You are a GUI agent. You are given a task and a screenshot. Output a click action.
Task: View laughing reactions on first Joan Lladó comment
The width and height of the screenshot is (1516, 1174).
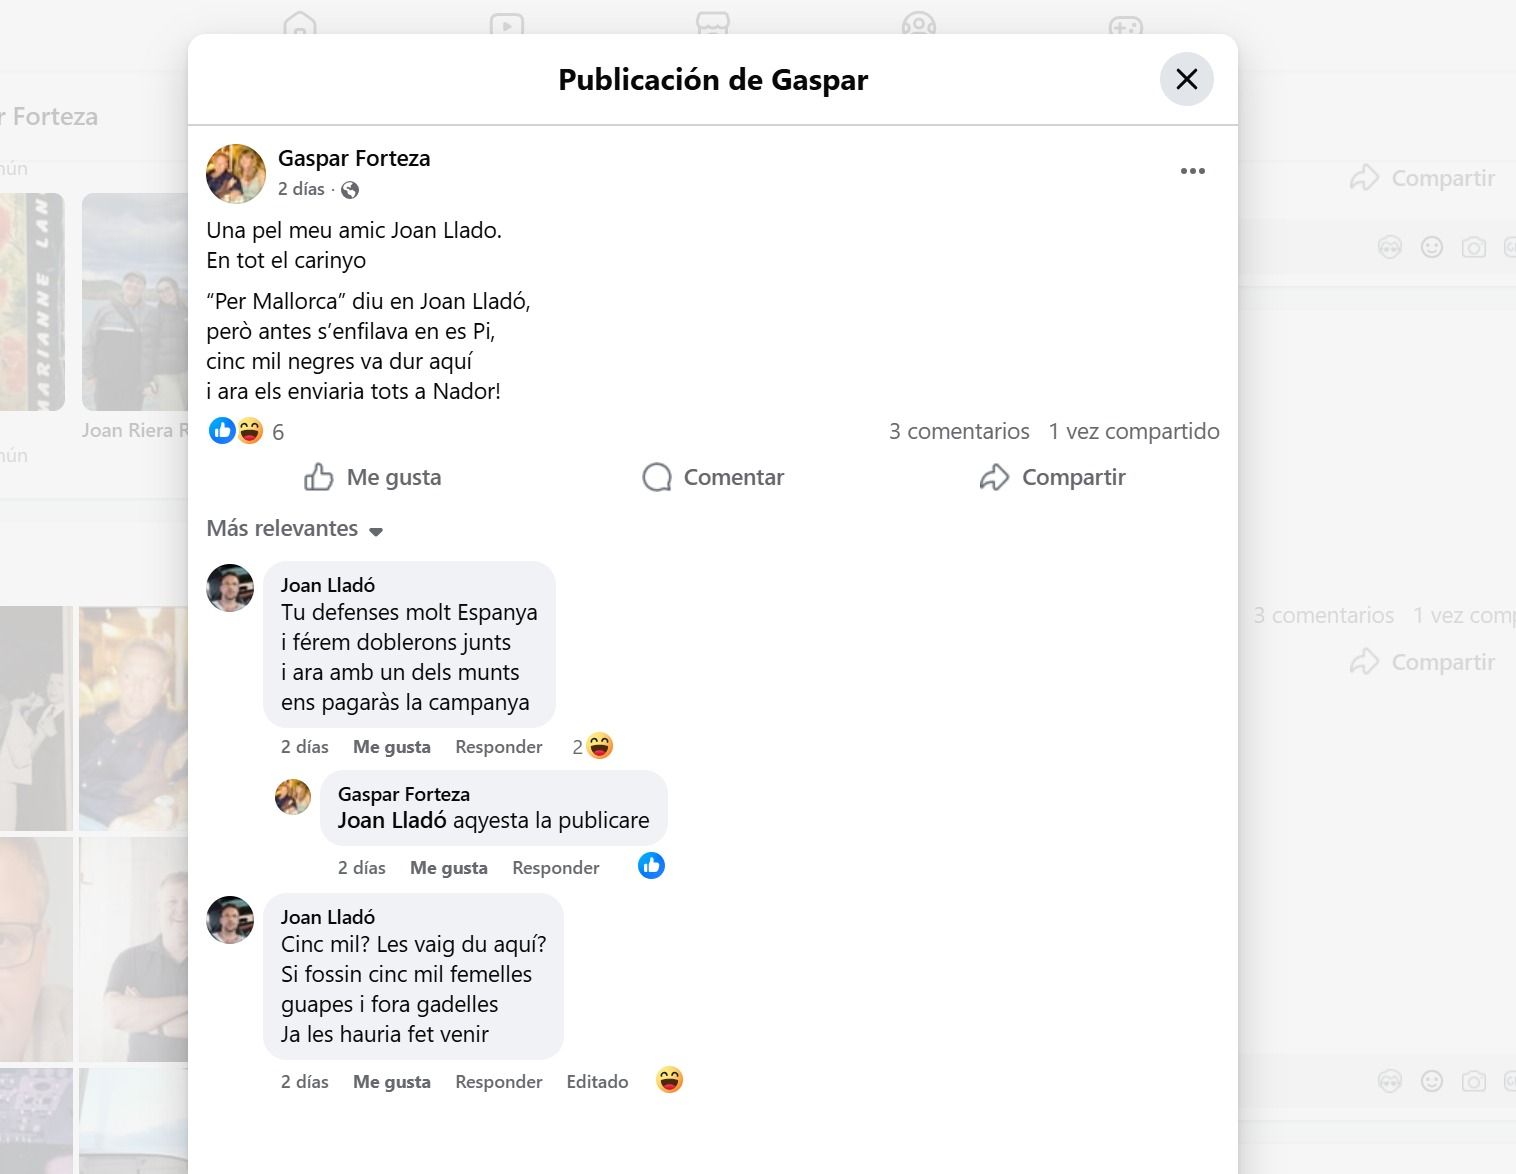click(593, 746)
